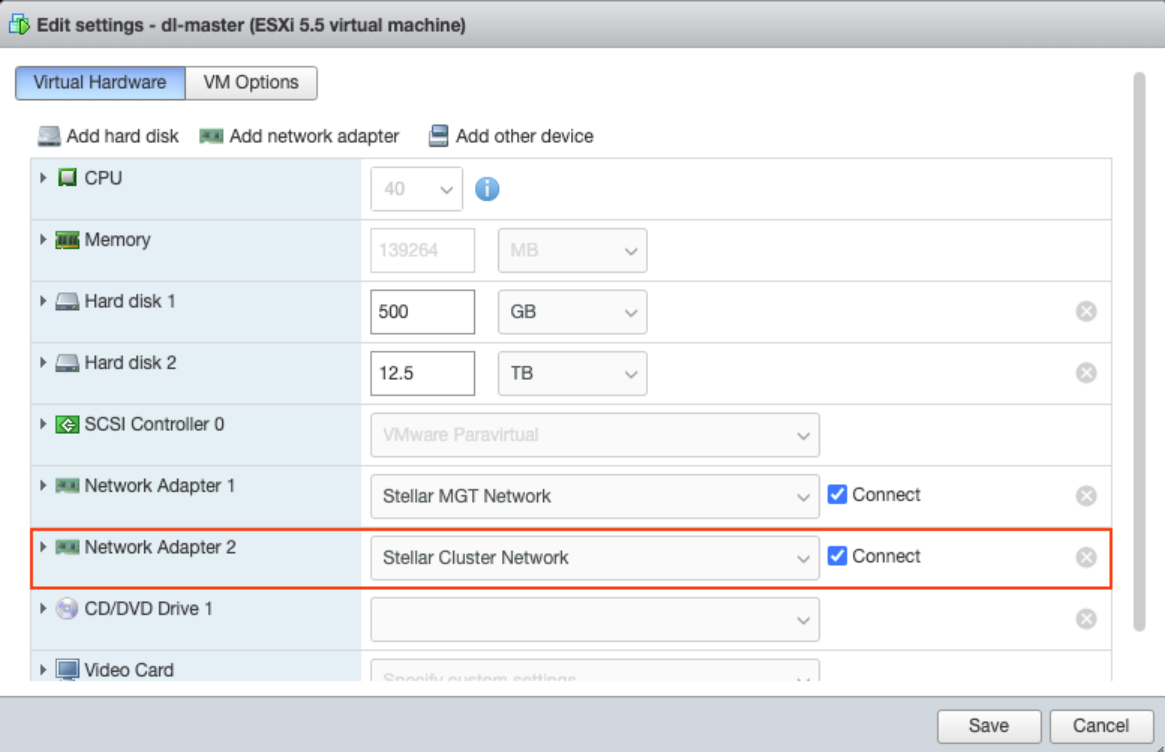Click the Add other device icon
The height and width of the screenshot is (752, 1165).
click(x=438, y=136)
